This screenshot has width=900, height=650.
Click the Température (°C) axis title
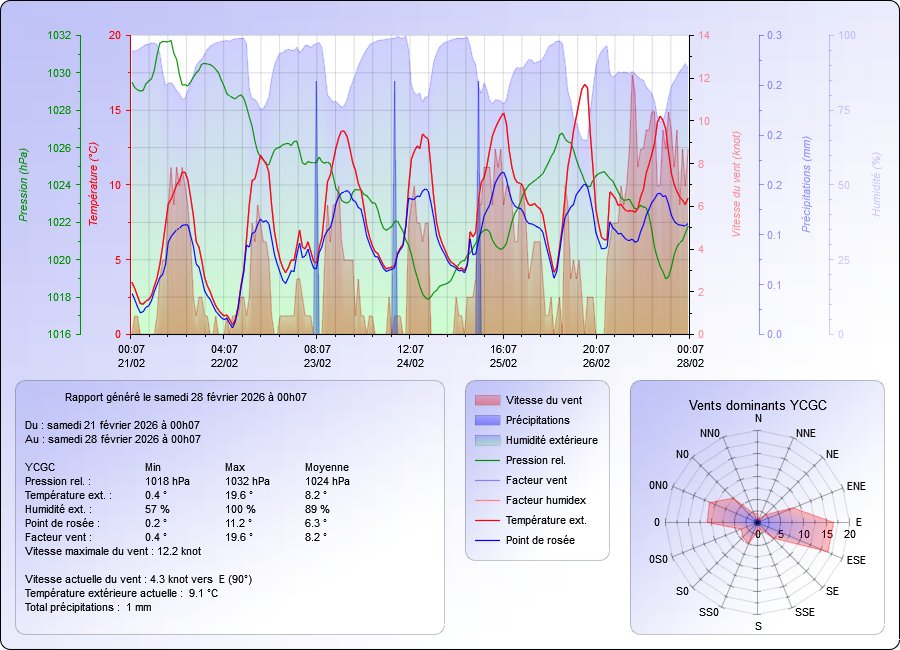(93, 184)
